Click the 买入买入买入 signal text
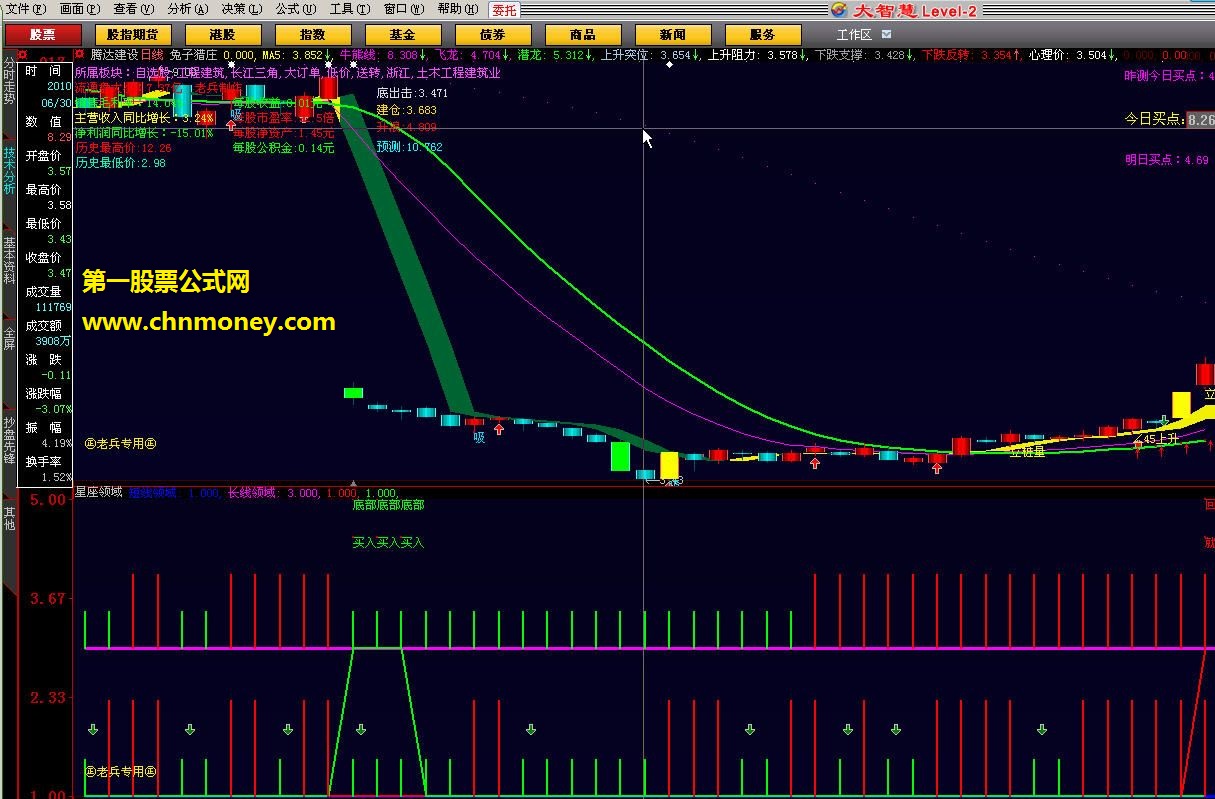This screenshot has height=799, width=1215. [388, 543]
